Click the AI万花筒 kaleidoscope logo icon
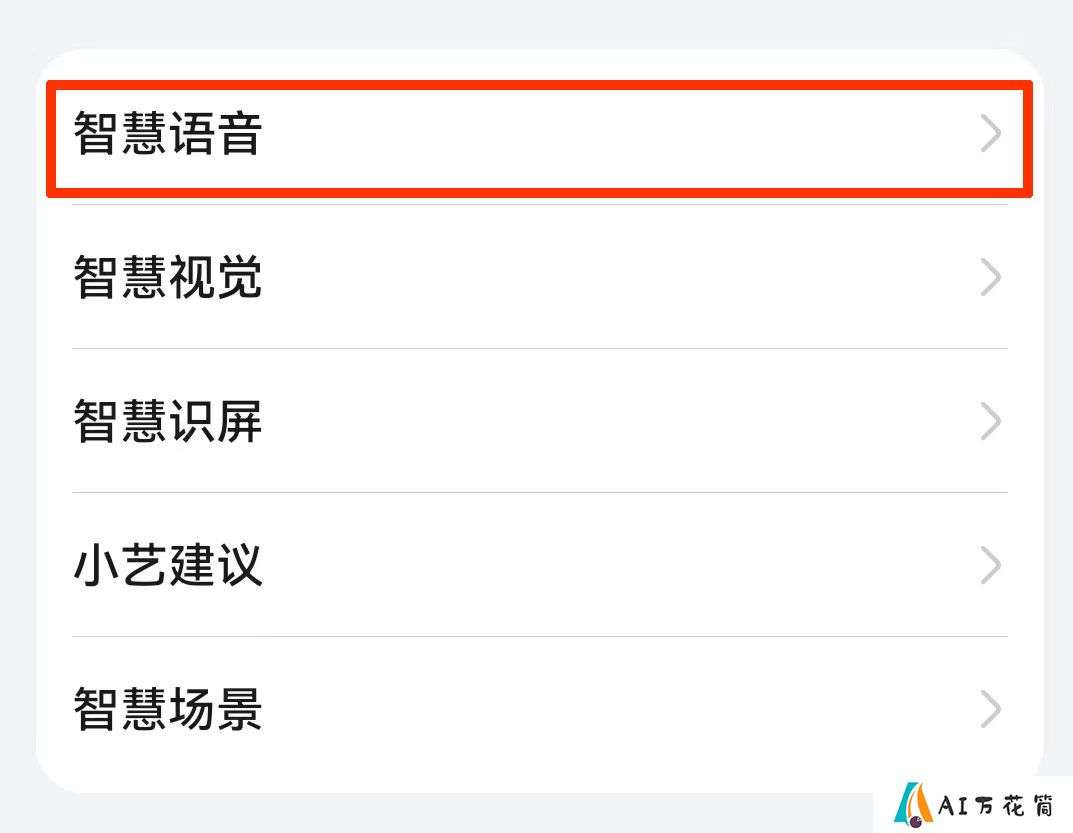 click(914, 806)
